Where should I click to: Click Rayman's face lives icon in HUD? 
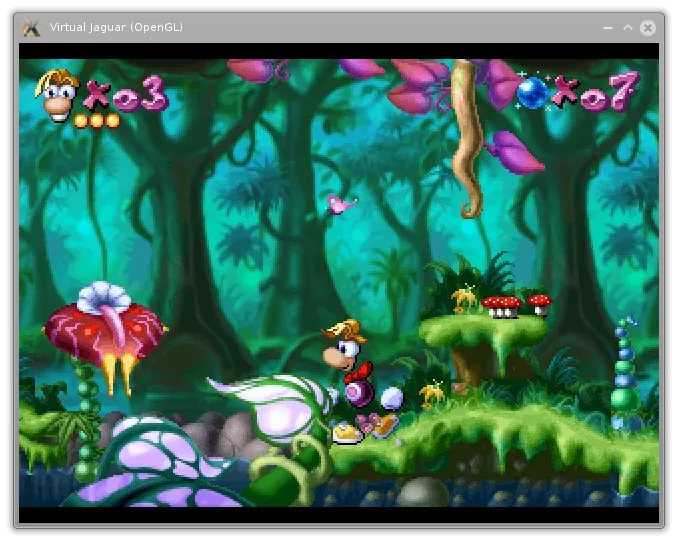(x=57, y=95)
